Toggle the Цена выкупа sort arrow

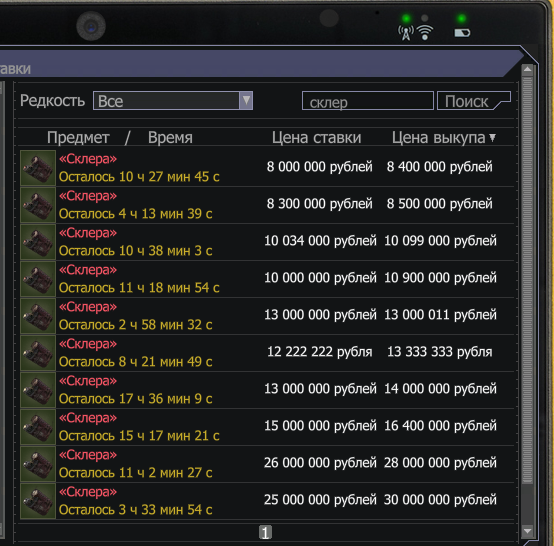(493, 137)
